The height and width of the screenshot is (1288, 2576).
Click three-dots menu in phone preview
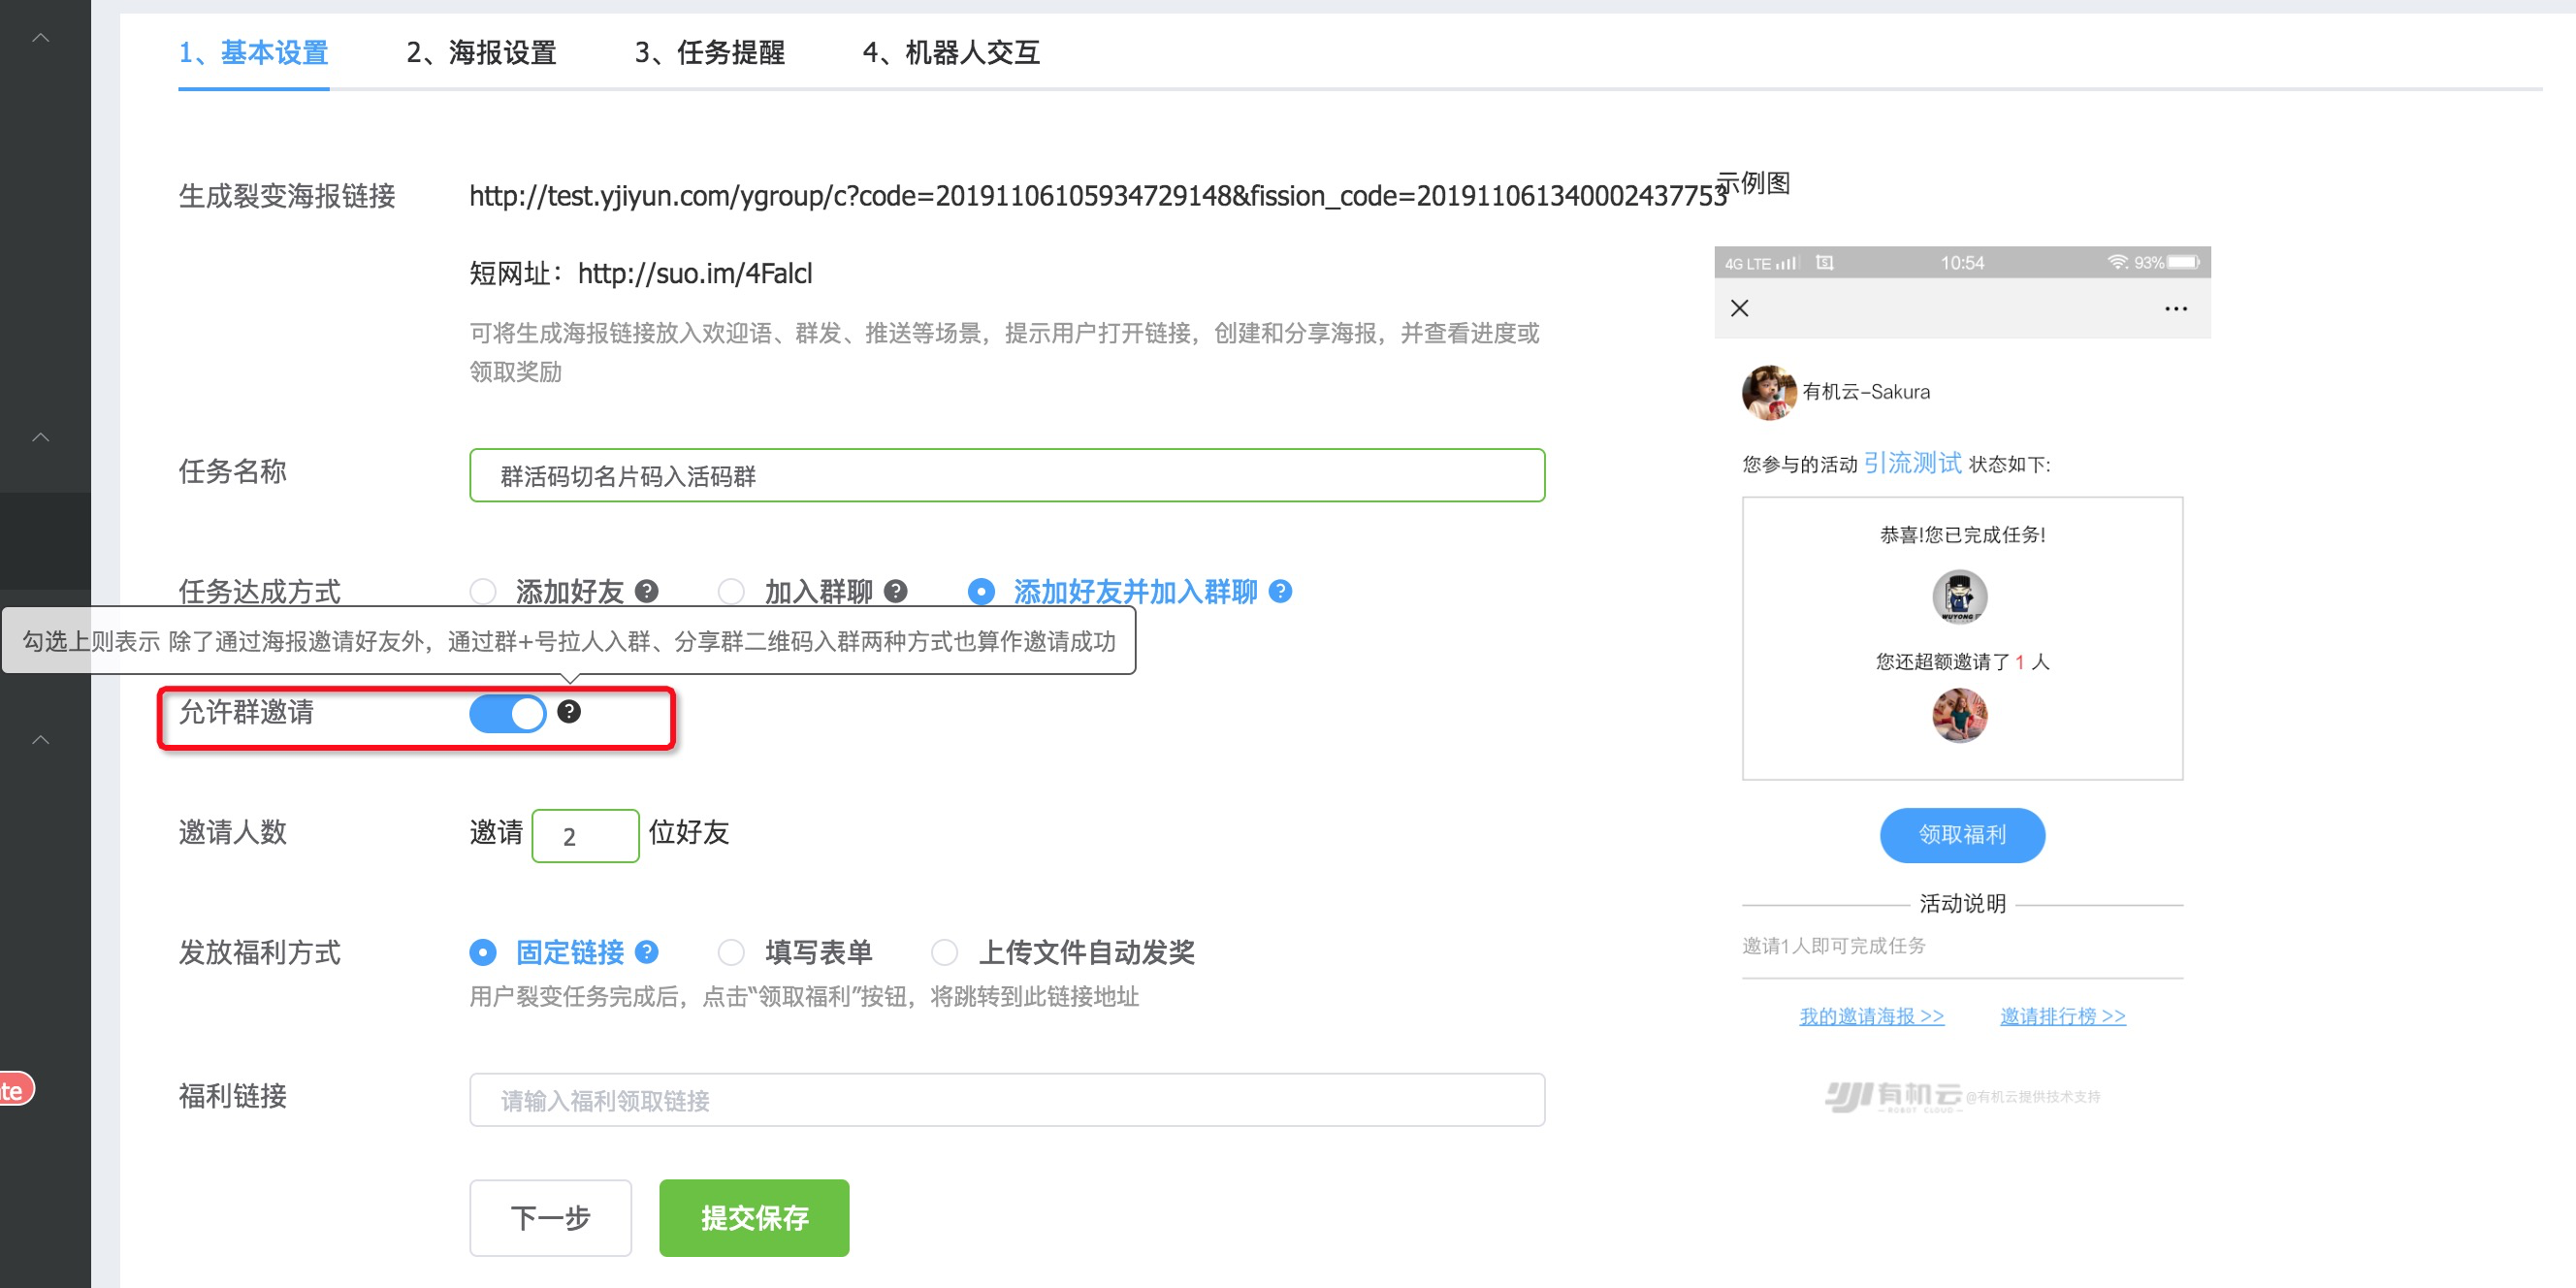click(2175, 308)
